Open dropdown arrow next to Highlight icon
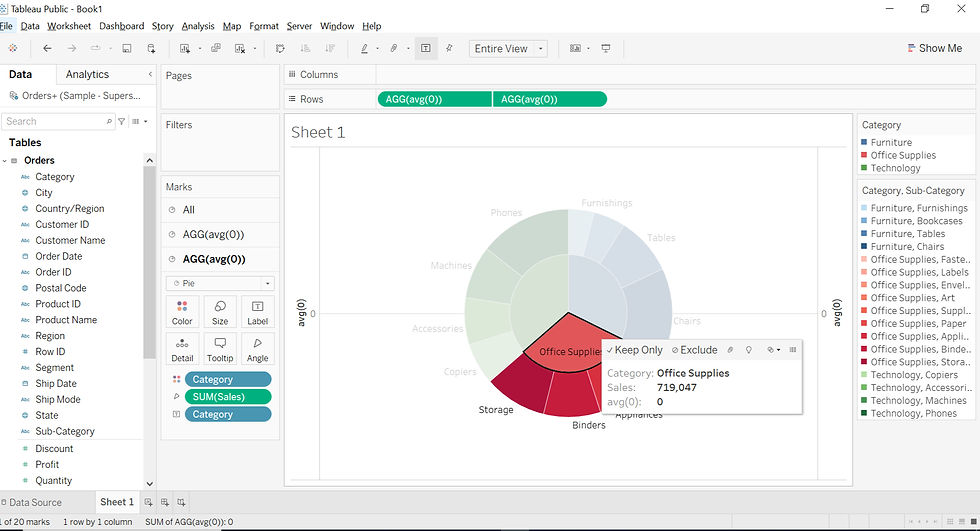 (x=378, y=49)
